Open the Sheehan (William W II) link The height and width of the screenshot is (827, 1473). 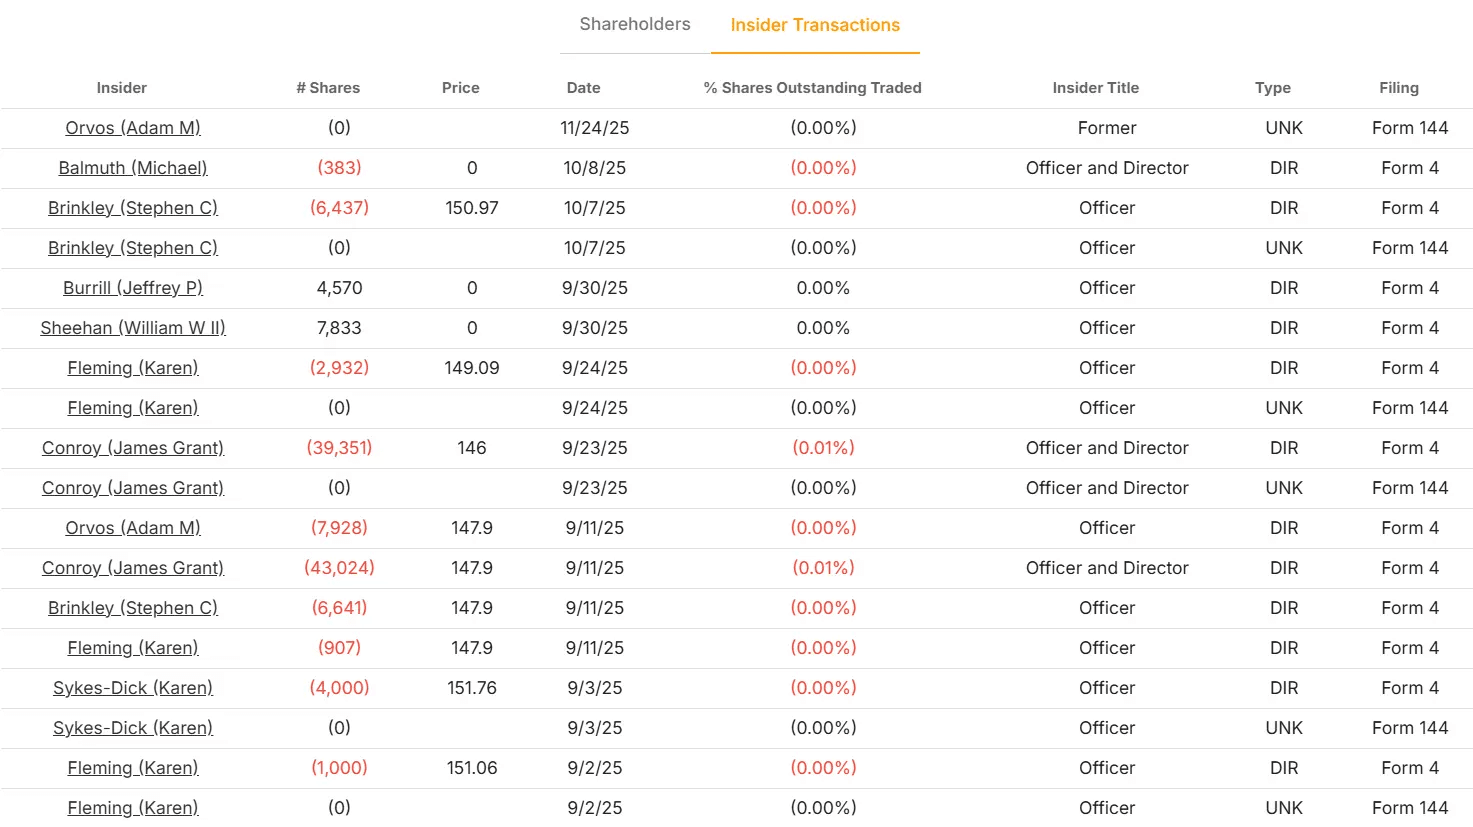[133, 328]
